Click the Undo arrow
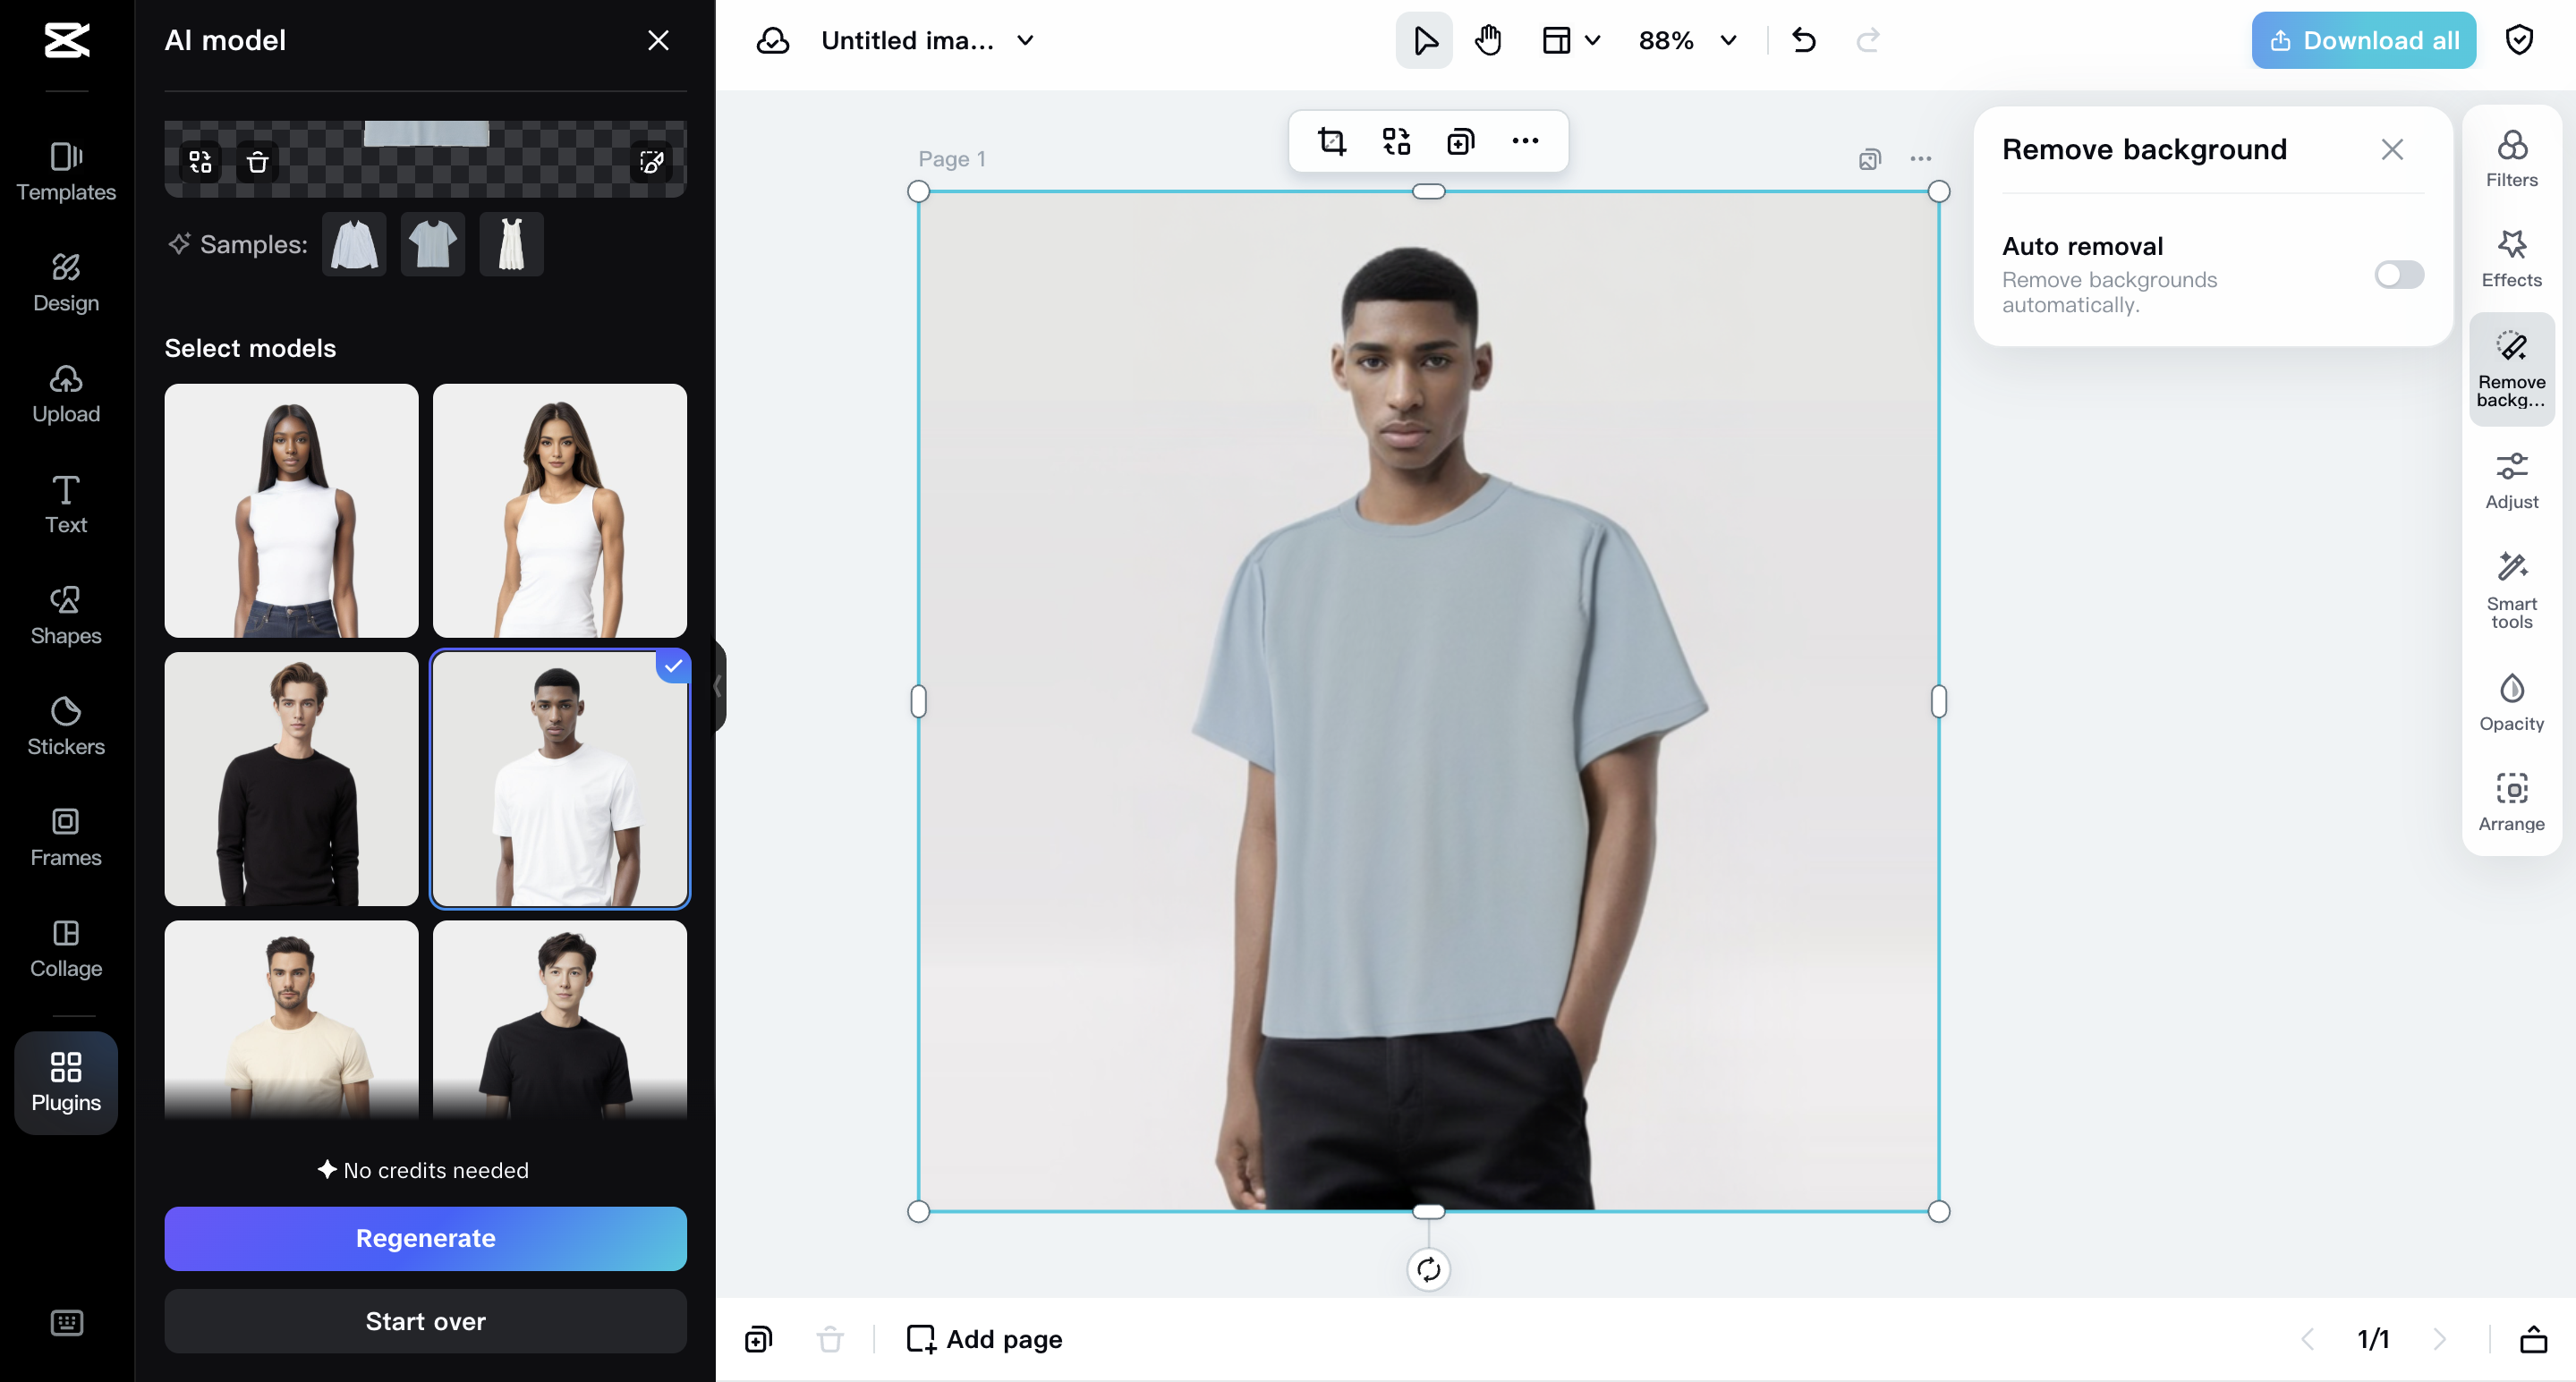The height and width of the screenshot is (1382, 2576). coord(1803,41)
